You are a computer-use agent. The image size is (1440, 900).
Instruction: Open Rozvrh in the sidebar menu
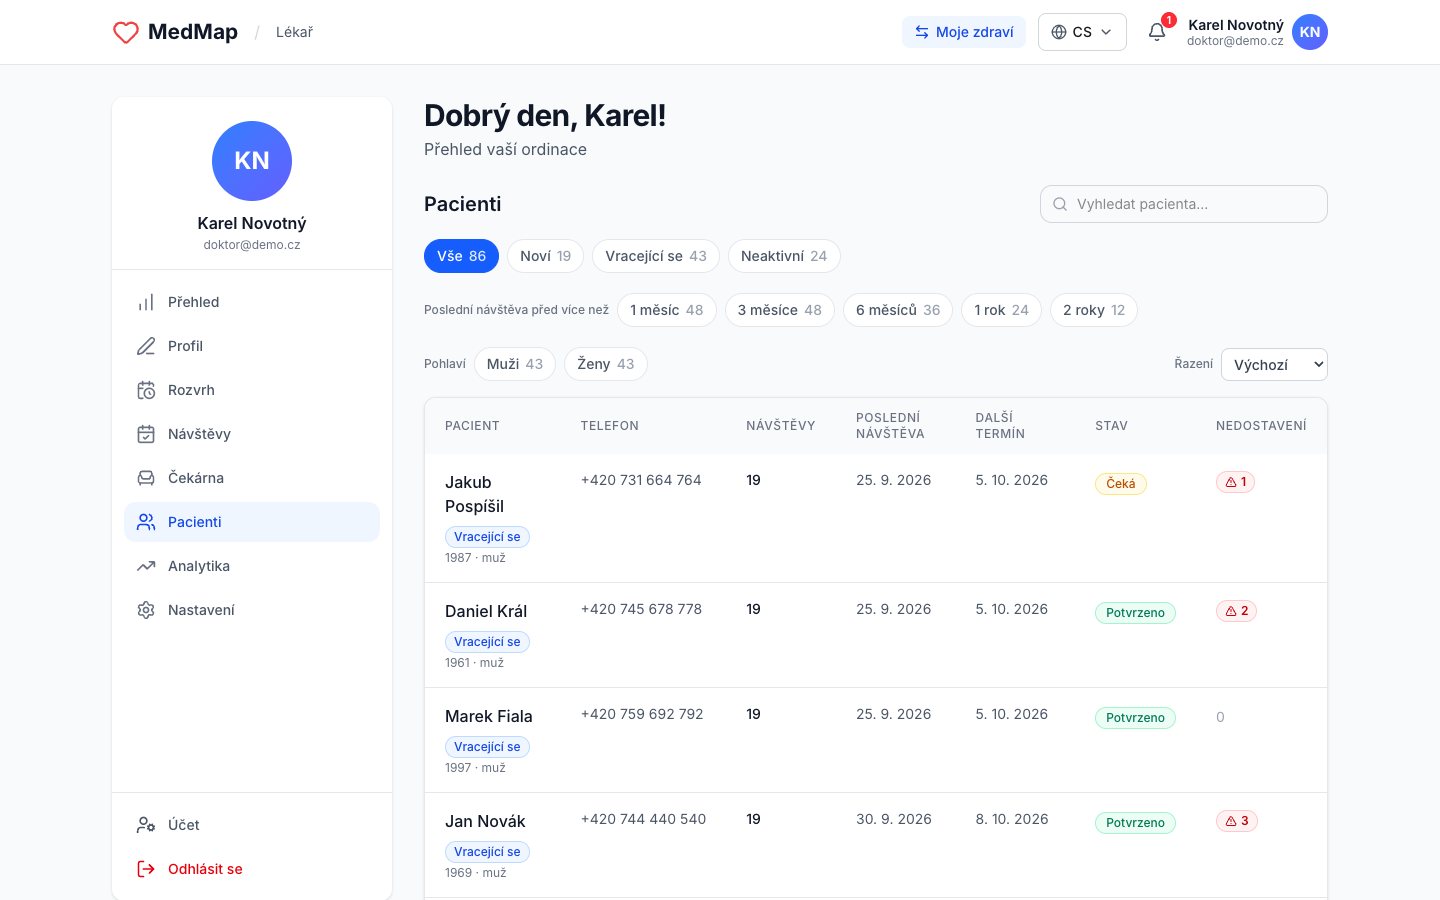tap(252, 390)
